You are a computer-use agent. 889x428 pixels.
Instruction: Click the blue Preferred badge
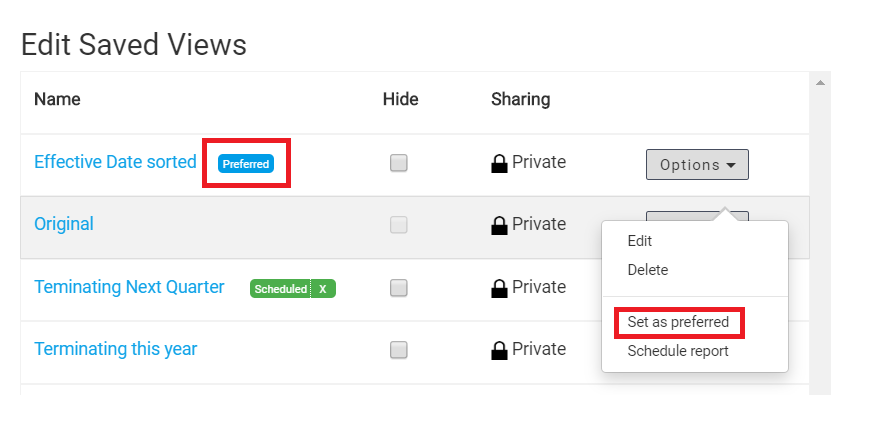pyautogui.click(x=245, y=164)
